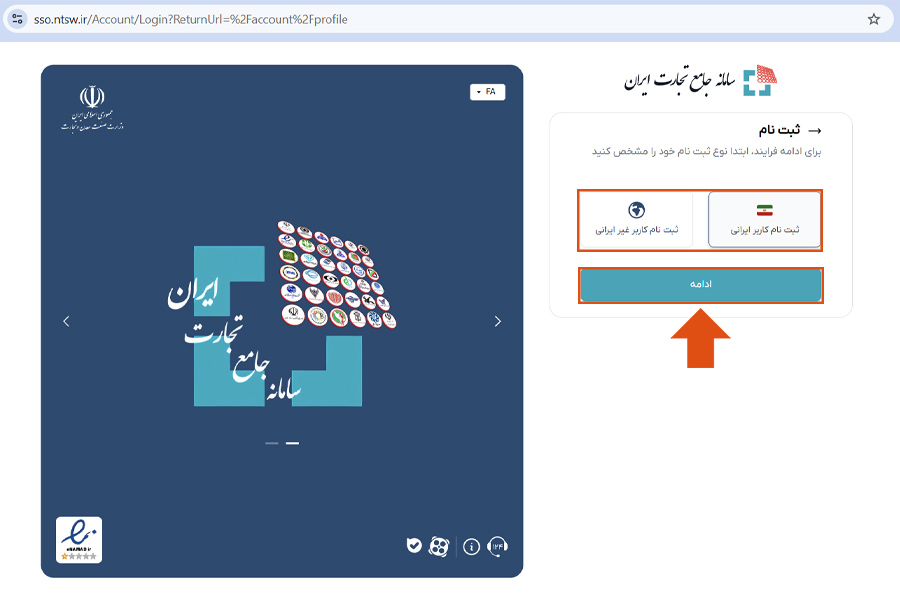
Task: Select ثبت نام کاربر غیر ایرانی option
Action: click(637, 220)
